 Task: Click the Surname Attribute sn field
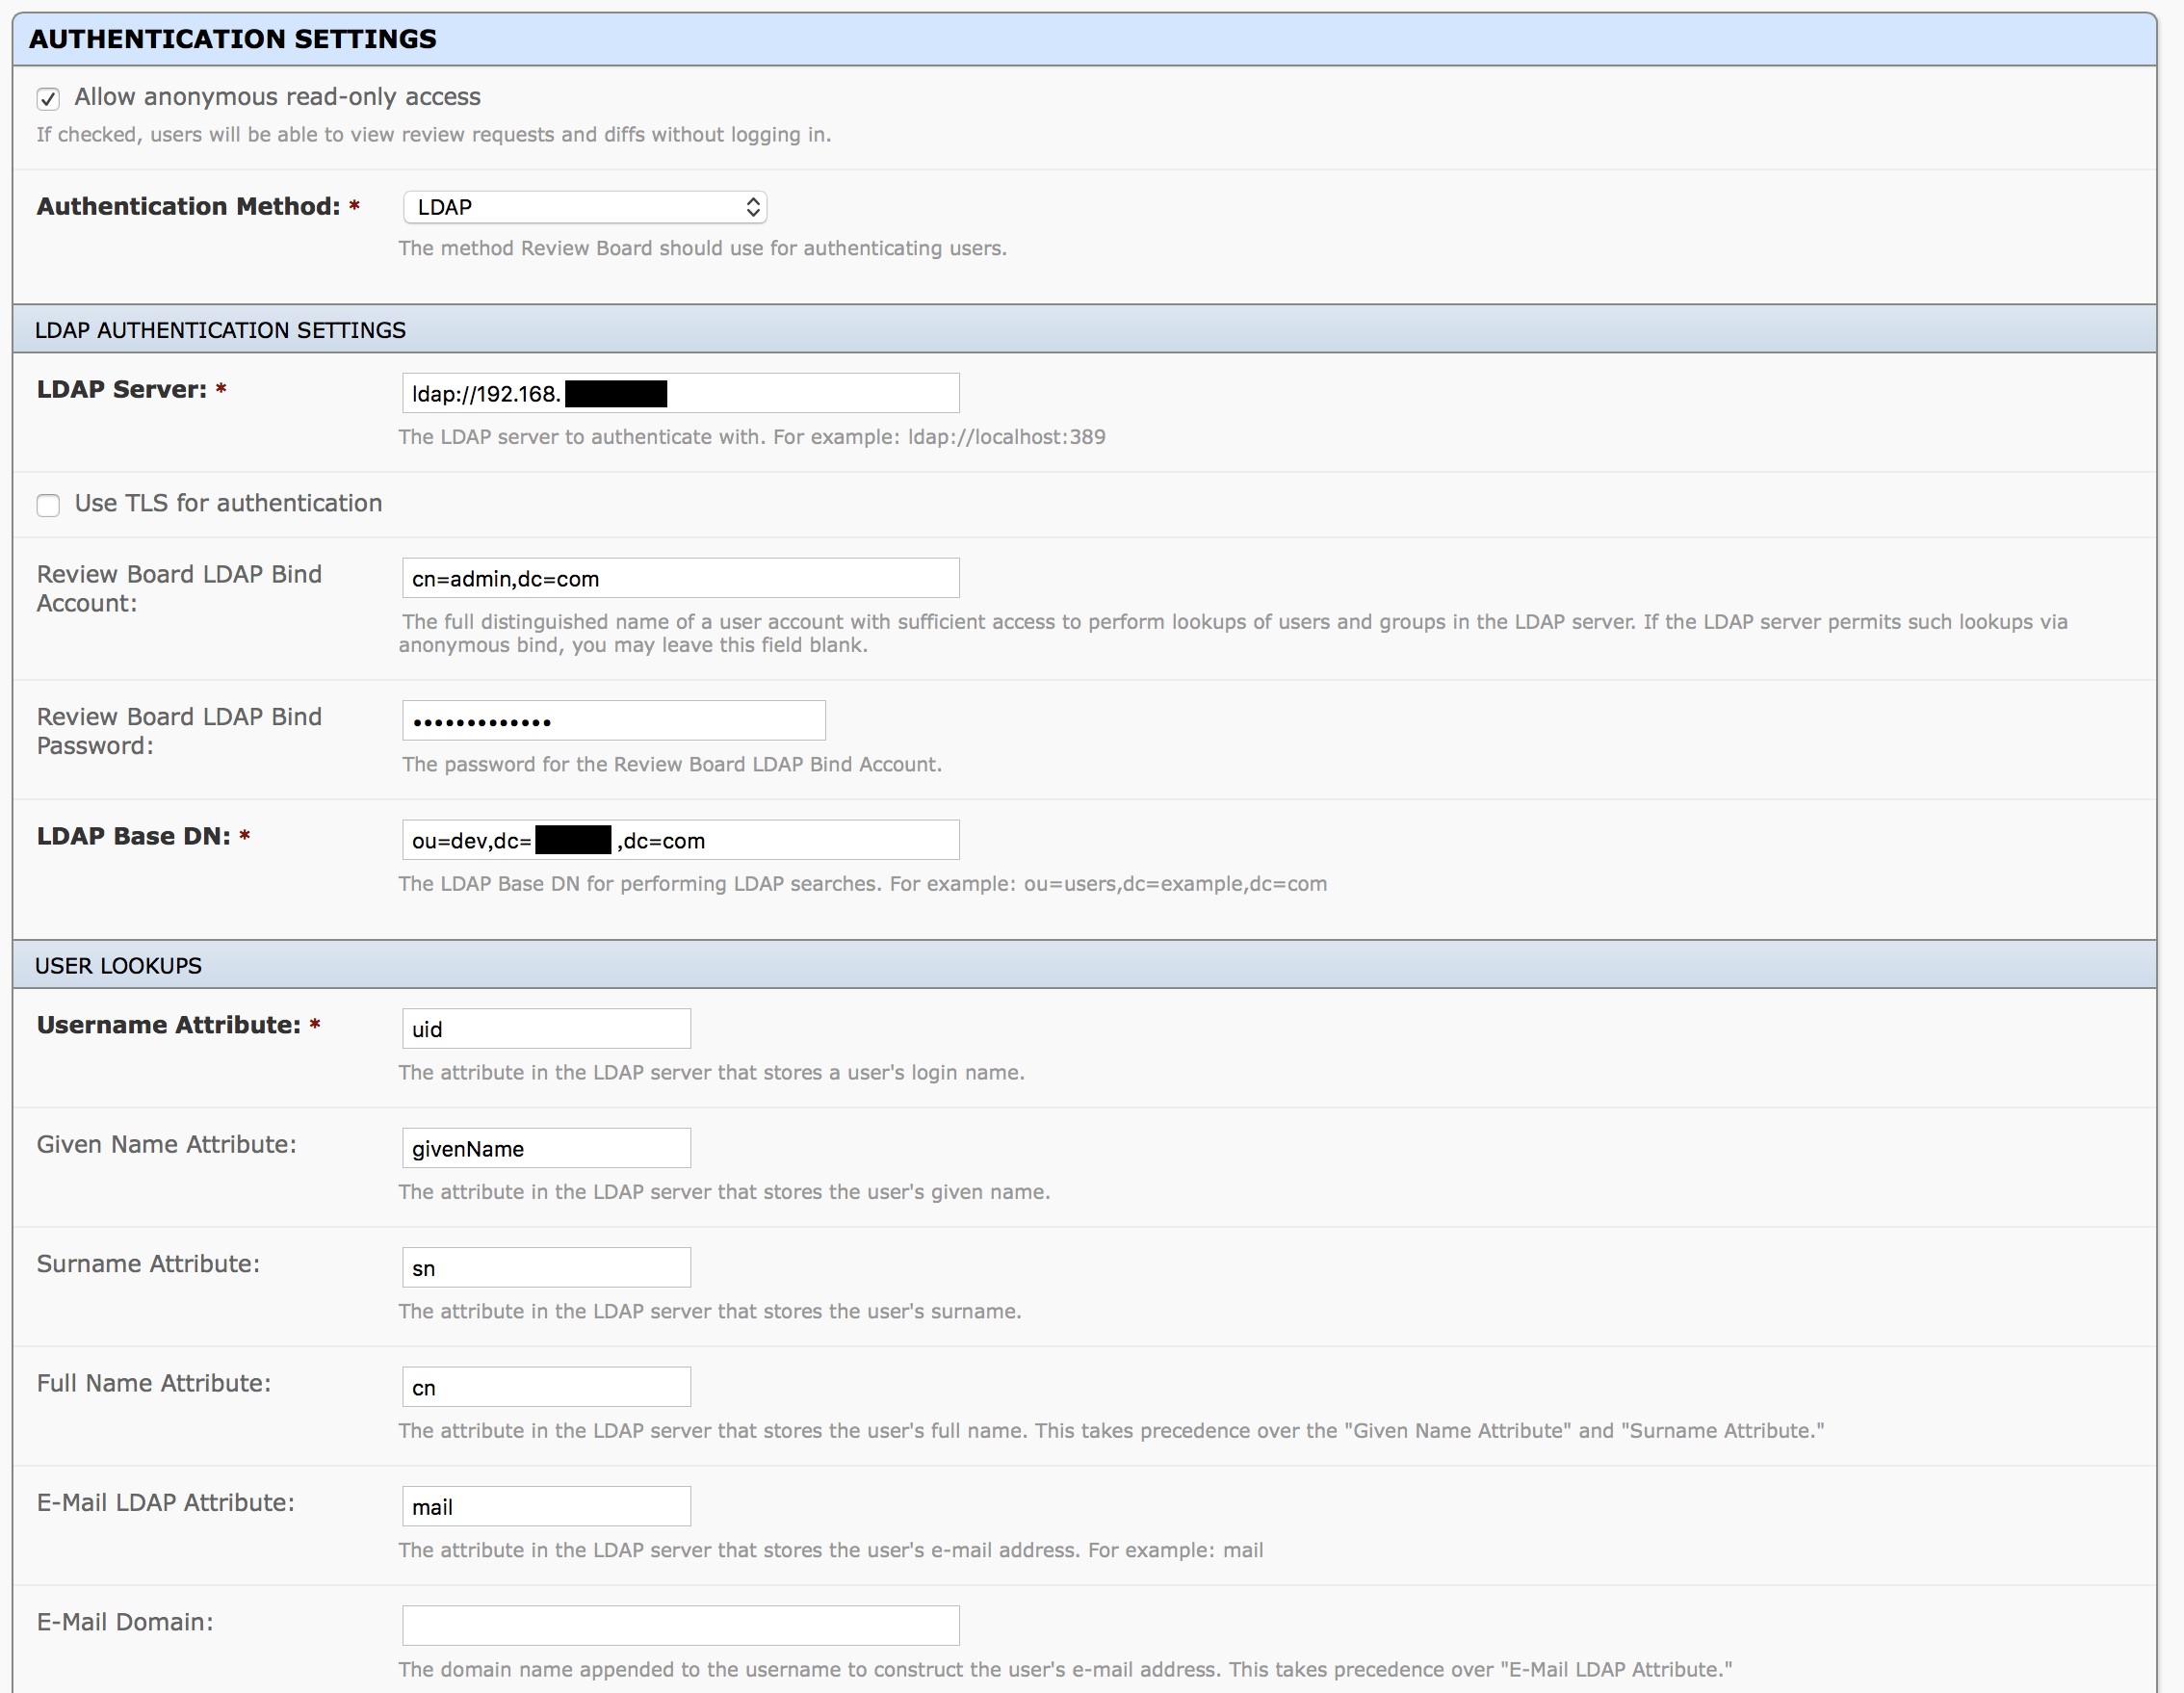pyautogui.click(x=547, y=1268)
